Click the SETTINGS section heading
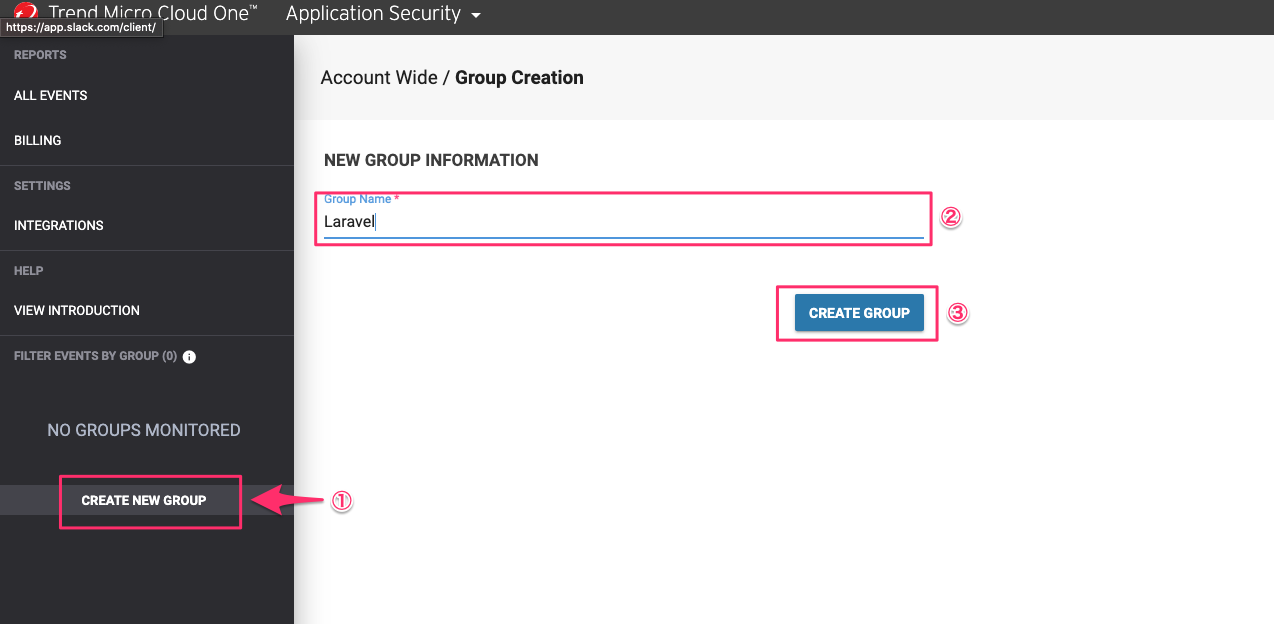The height and width of the screenshot is (624, 1274). 42,185
